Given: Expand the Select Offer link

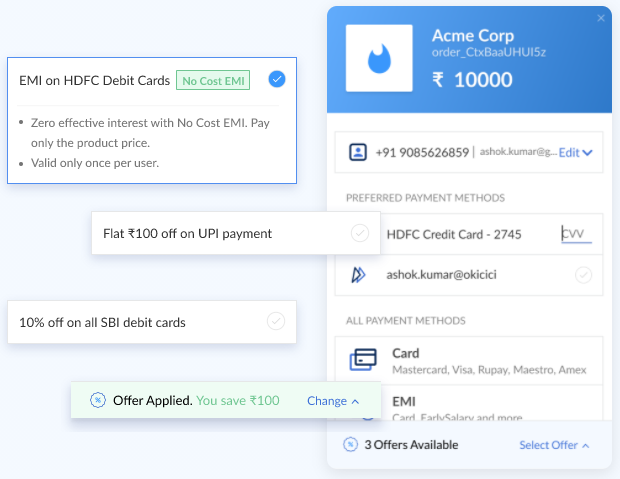Looking at the screenshot, I should coord(554,445).
